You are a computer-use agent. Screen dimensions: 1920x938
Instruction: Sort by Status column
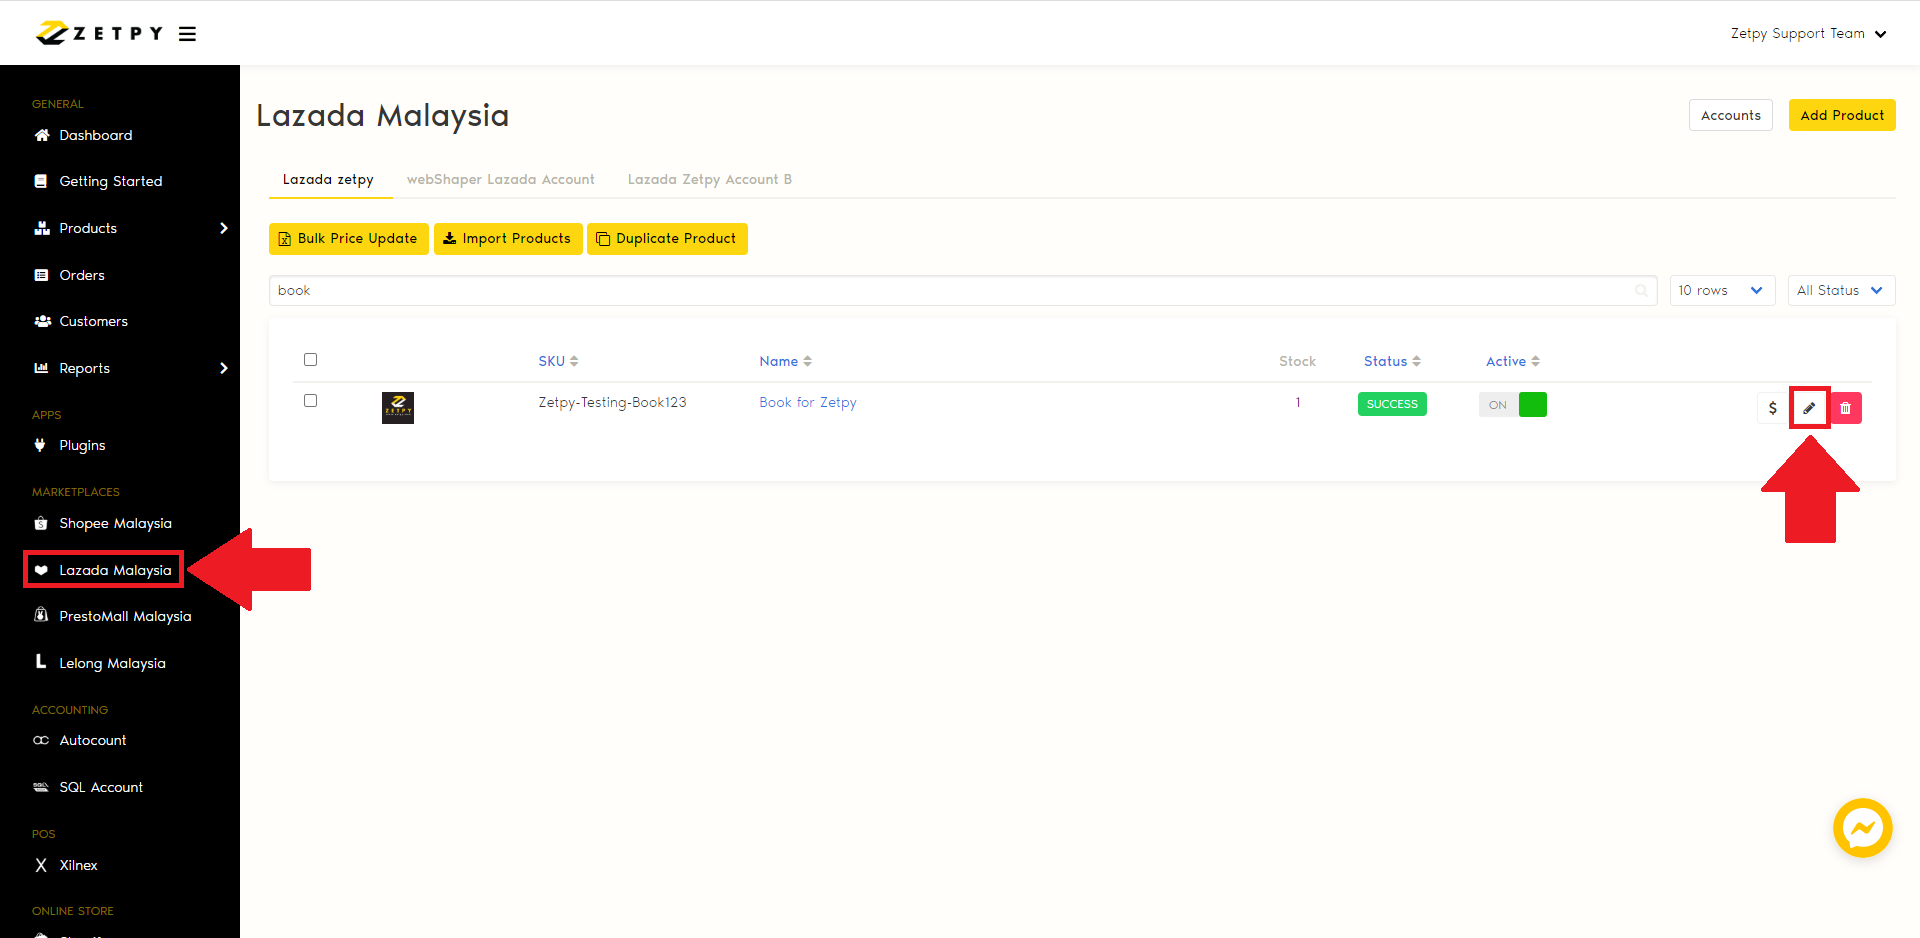(x=1392, y=361)
